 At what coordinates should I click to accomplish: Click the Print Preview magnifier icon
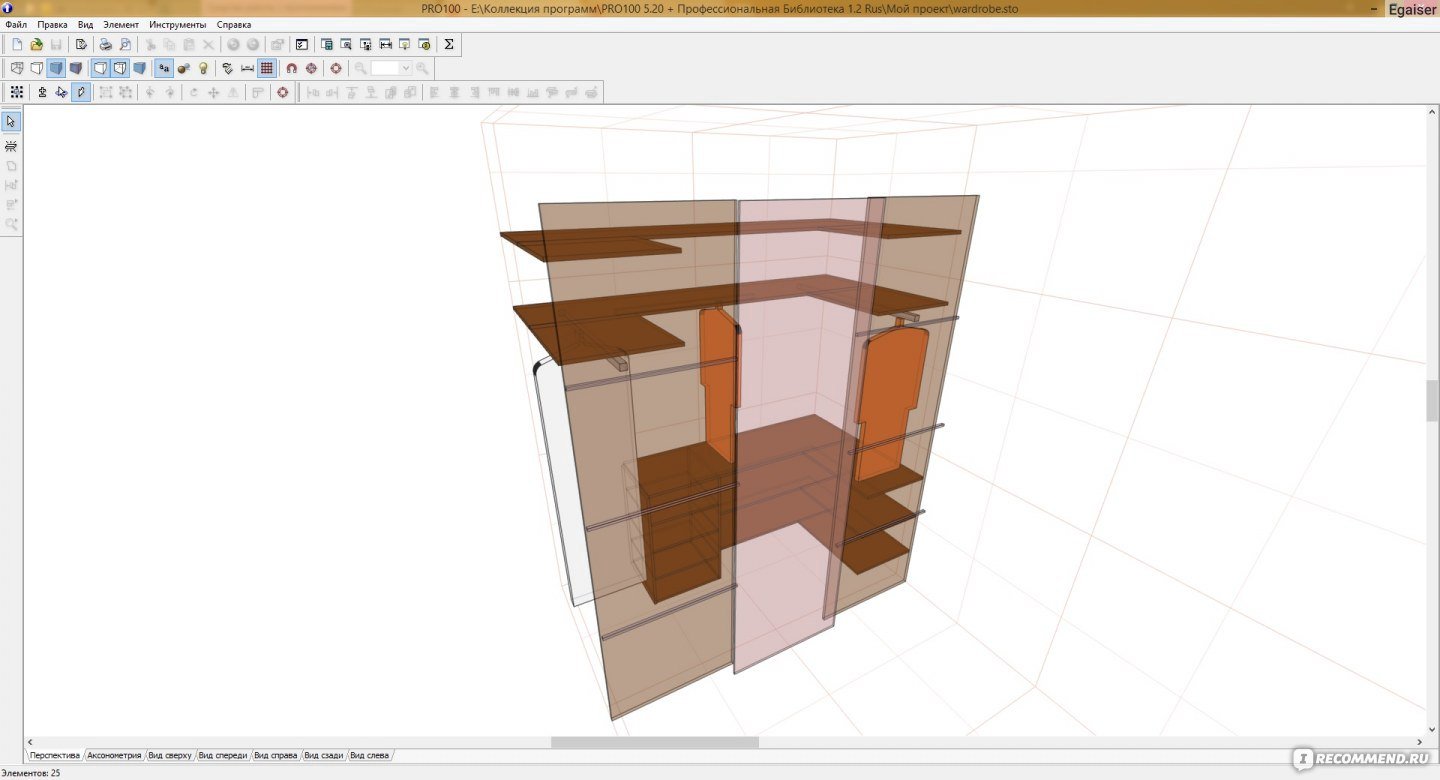(125, 44)
